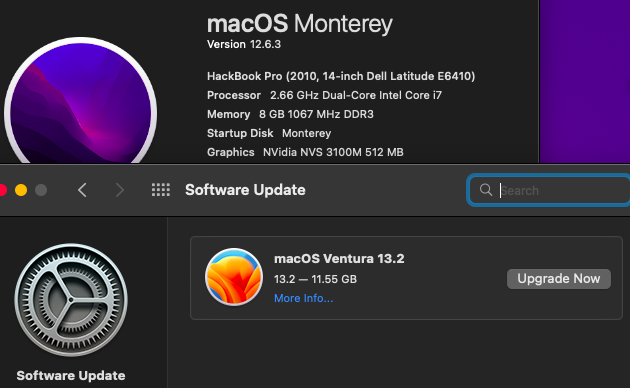The image size is (630, 388).
Task: Click the Upgrade Now button
Action: (x=558, y=279)
